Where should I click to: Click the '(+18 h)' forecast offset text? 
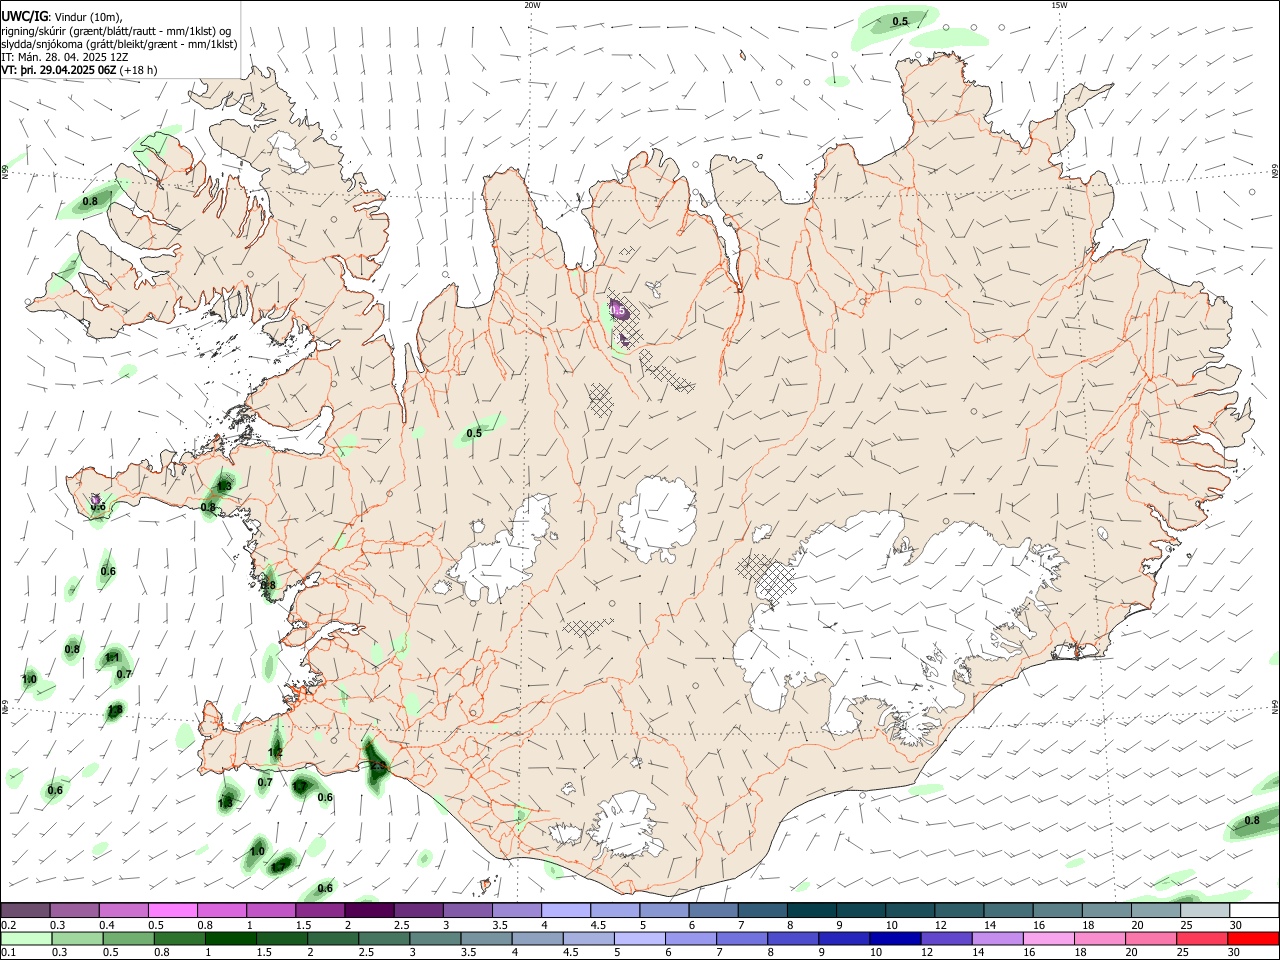138,70
